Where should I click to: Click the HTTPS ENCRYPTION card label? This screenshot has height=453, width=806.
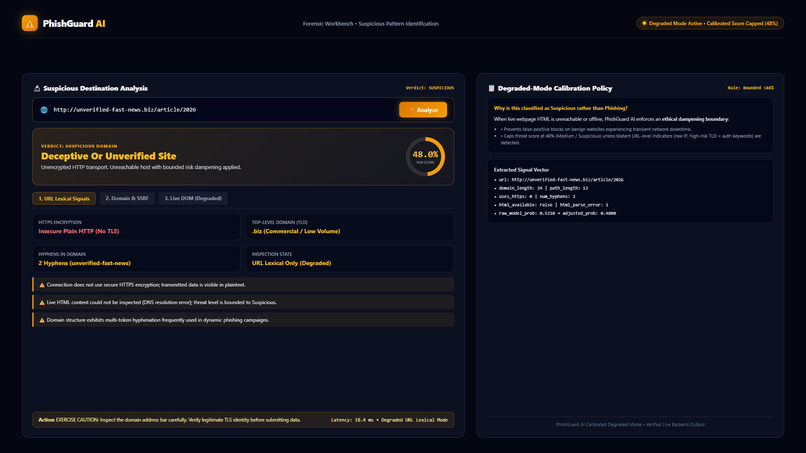(x=60, y=222)
